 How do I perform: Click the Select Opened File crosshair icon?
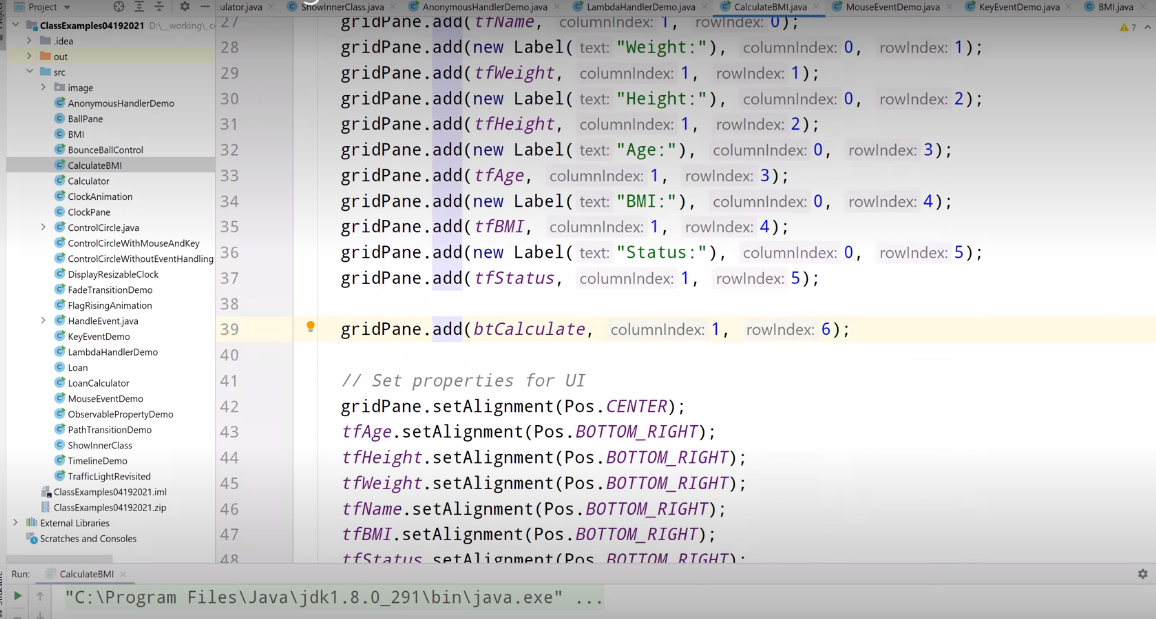click(119, 6)
